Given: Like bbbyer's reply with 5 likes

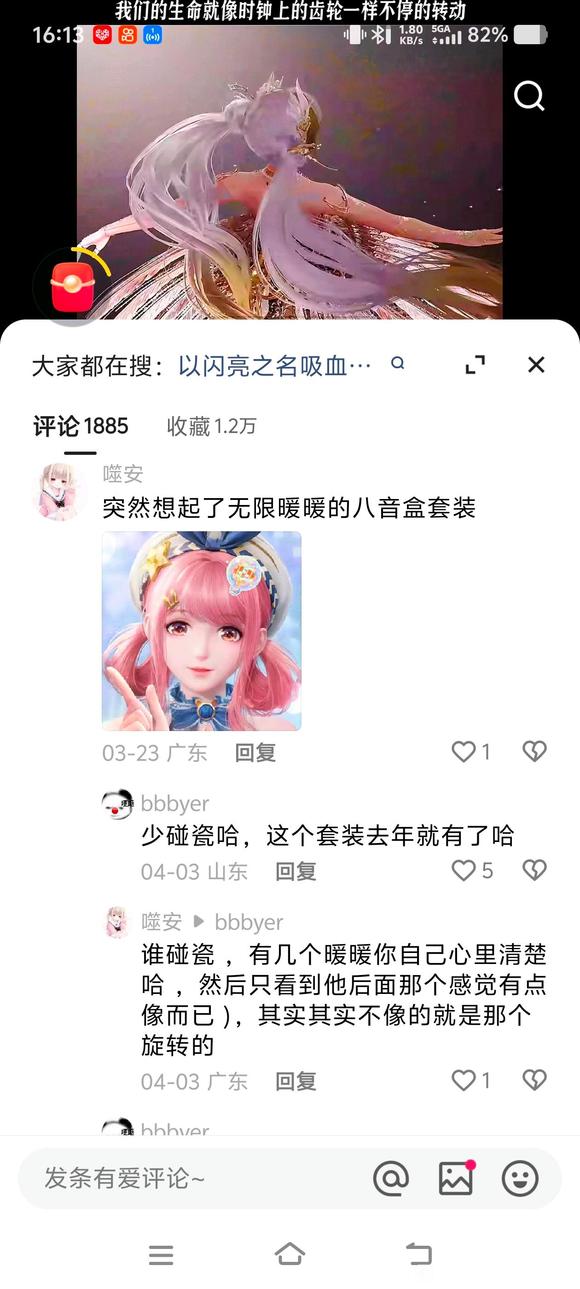Looking at the screenshot, I should [472, 871].
